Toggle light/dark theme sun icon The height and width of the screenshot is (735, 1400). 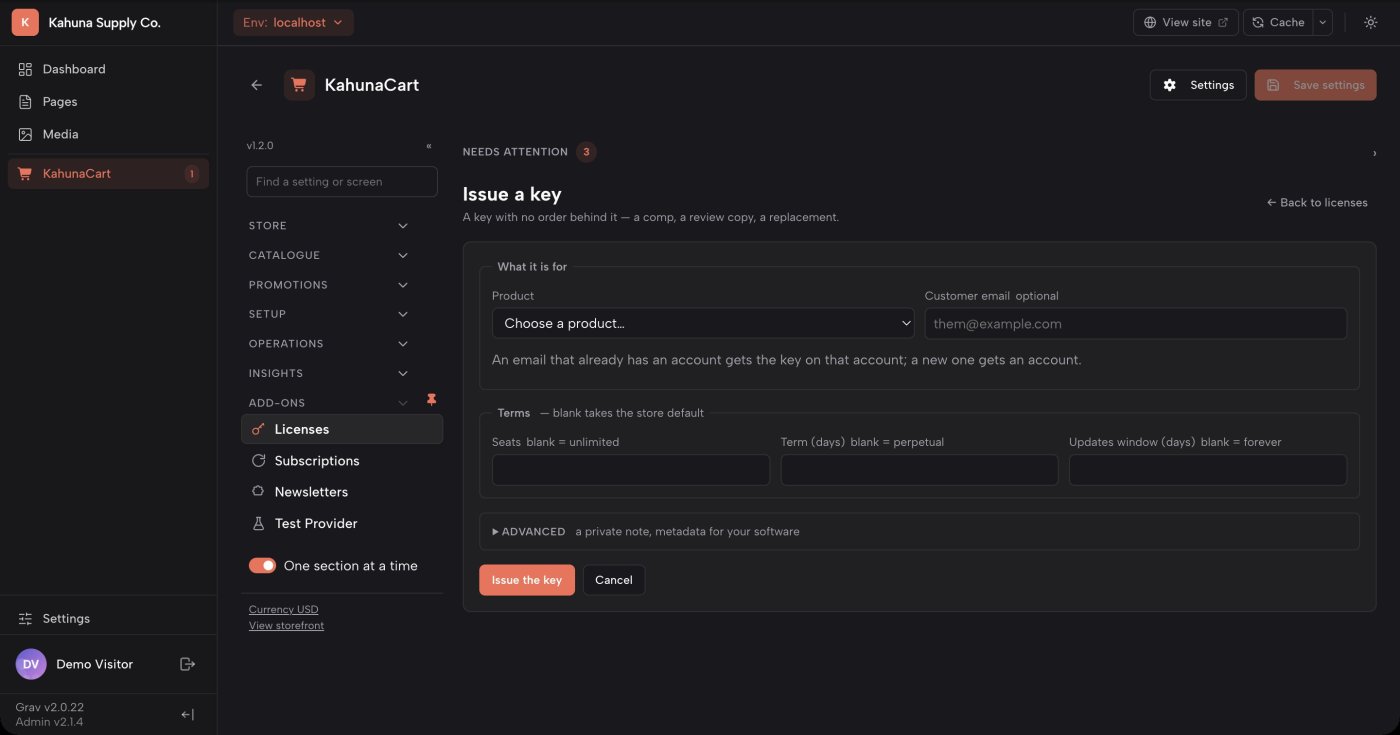pos(1370,22)
